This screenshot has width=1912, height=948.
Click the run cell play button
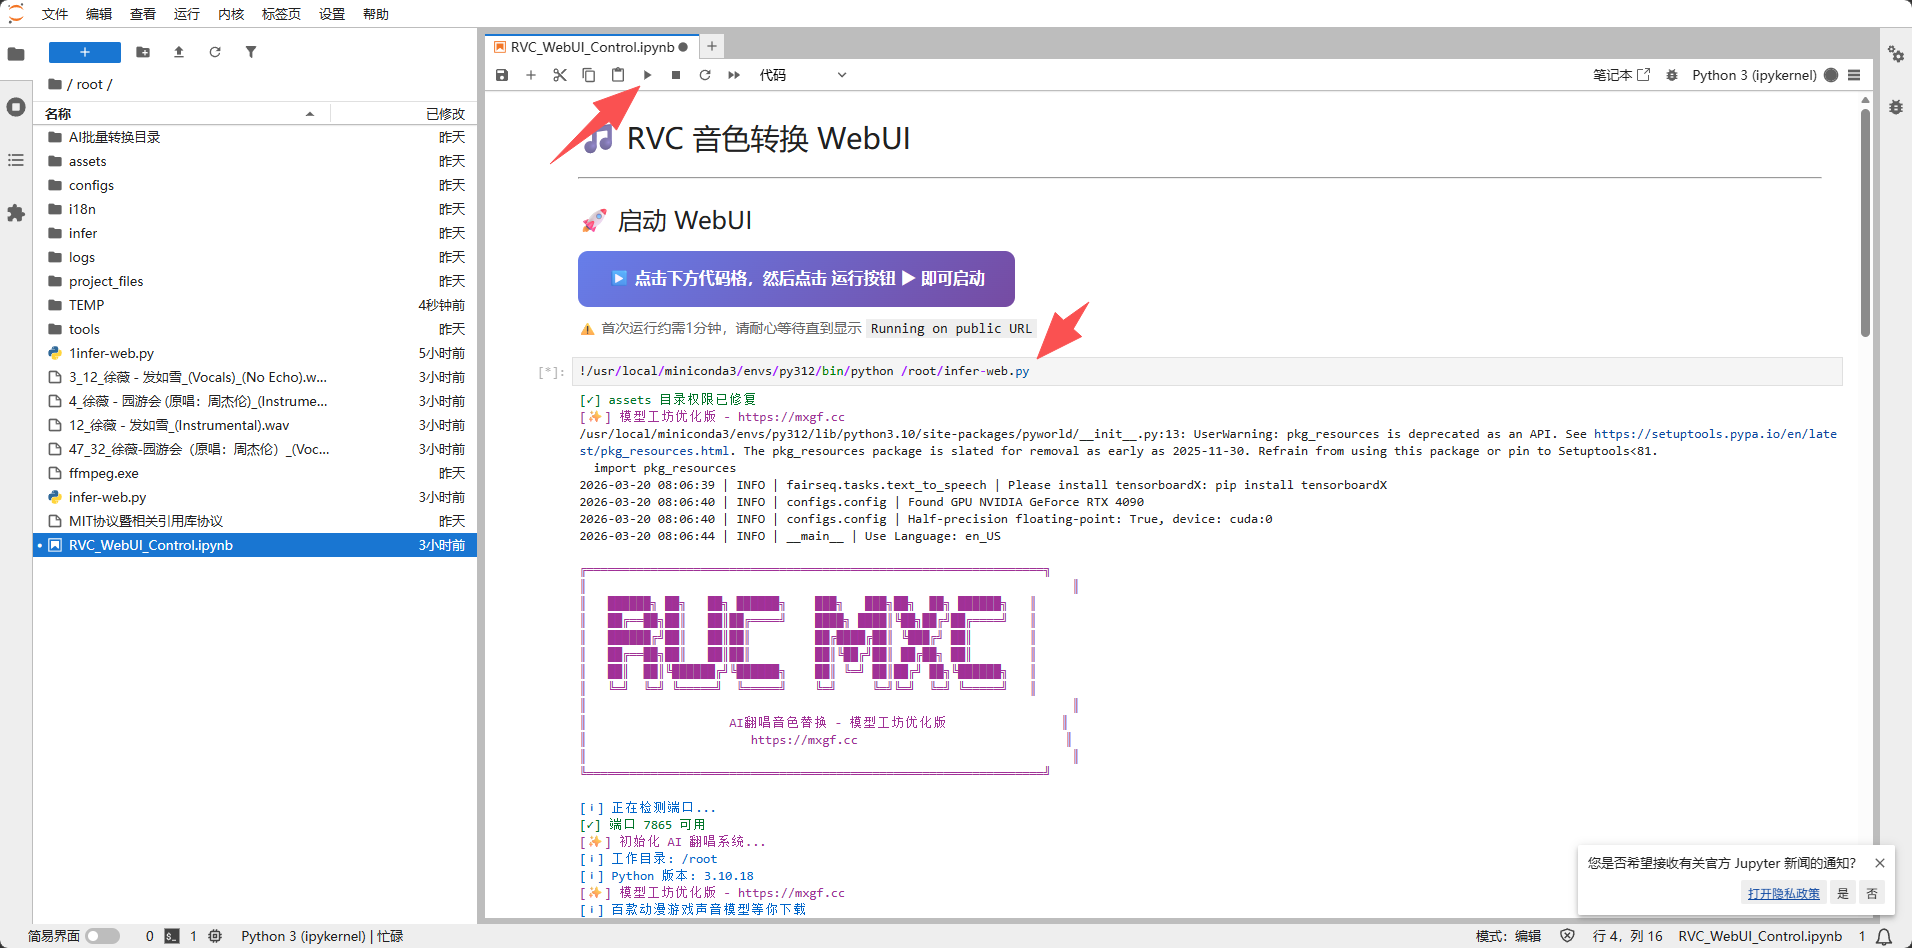click(647, 75)
